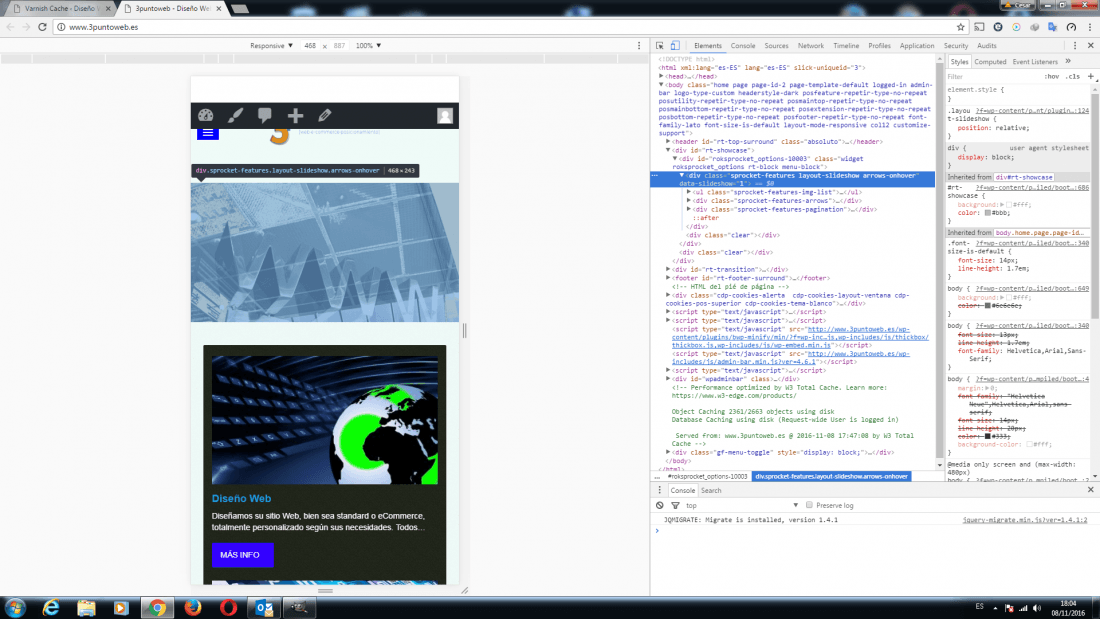Expand the head element node
This screenshot has width=1100, height=619.
[662, 76]
